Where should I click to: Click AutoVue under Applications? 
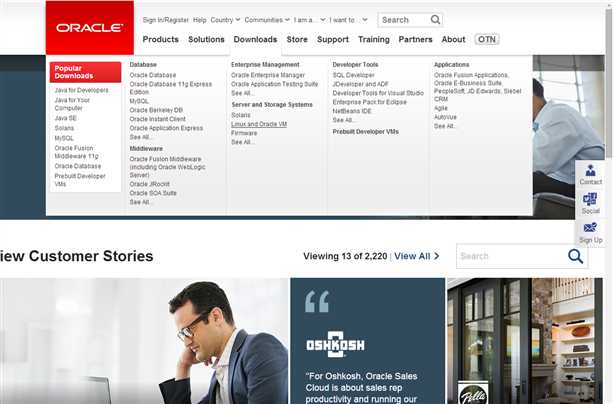445,117
